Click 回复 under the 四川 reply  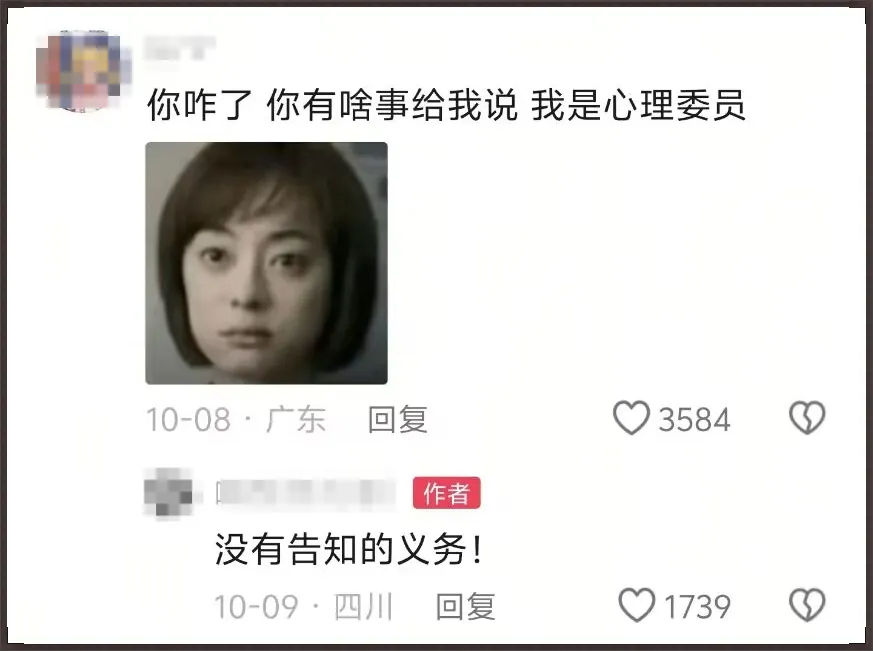click(465, 606)
